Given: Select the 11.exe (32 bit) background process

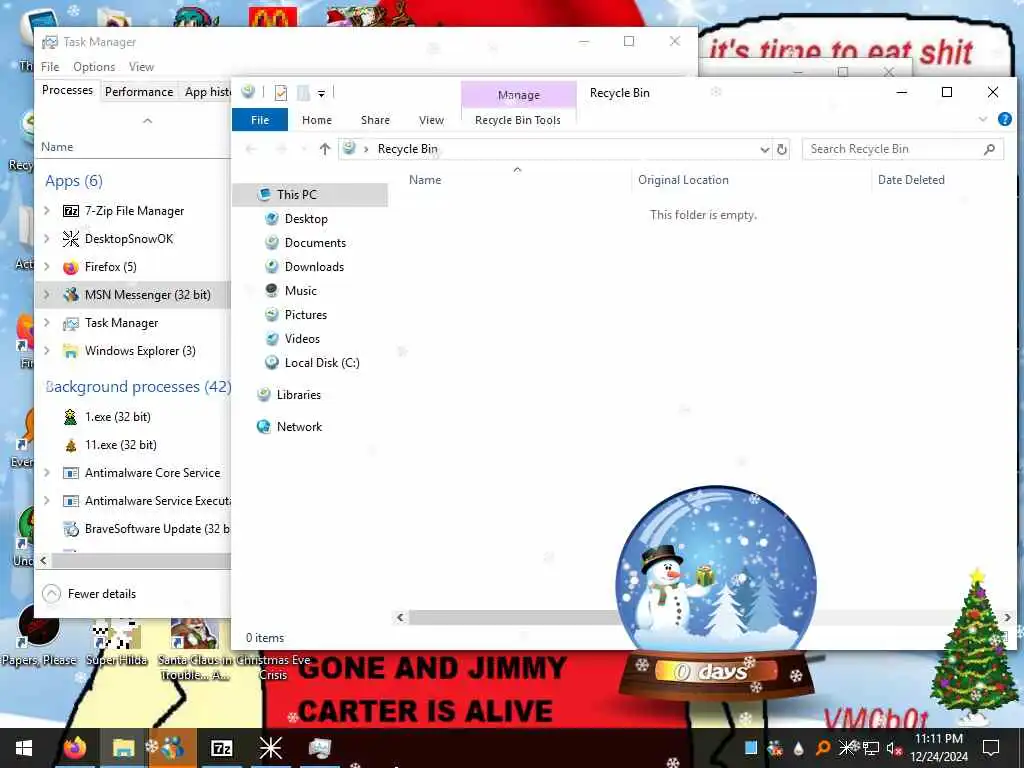Looking at the screenshot, I should pos(134,445).
